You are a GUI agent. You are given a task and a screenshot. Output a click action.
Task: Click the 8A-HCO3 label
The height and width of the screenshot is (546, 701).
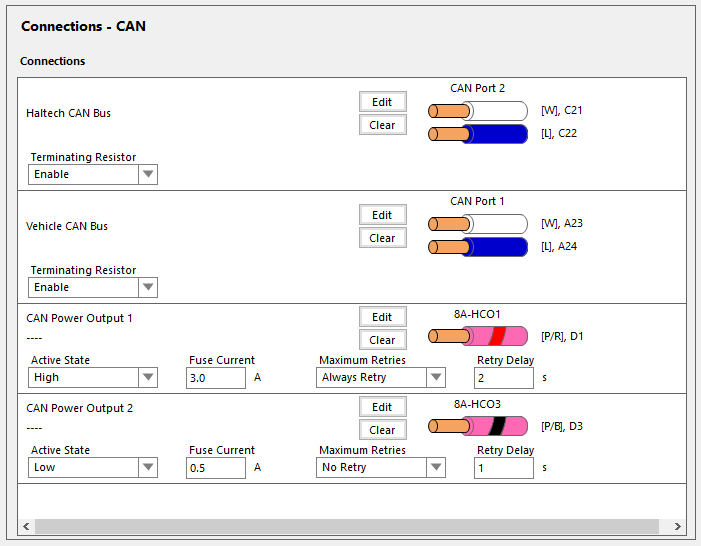coord(477,404)
